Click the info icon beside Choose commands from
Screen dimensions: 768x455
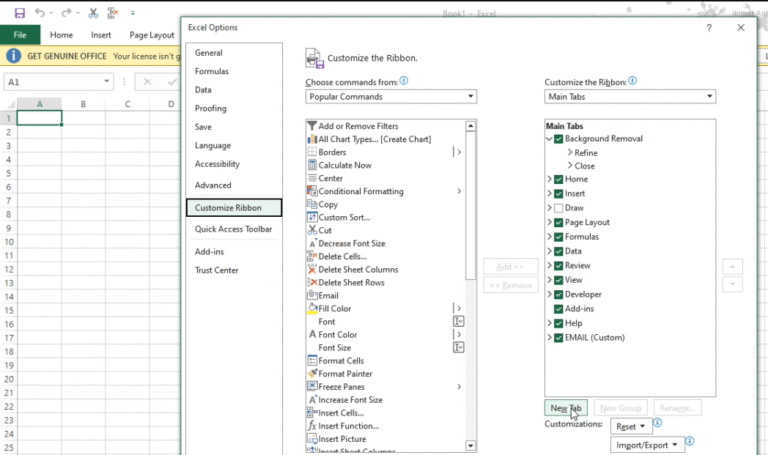pos(404,81)
